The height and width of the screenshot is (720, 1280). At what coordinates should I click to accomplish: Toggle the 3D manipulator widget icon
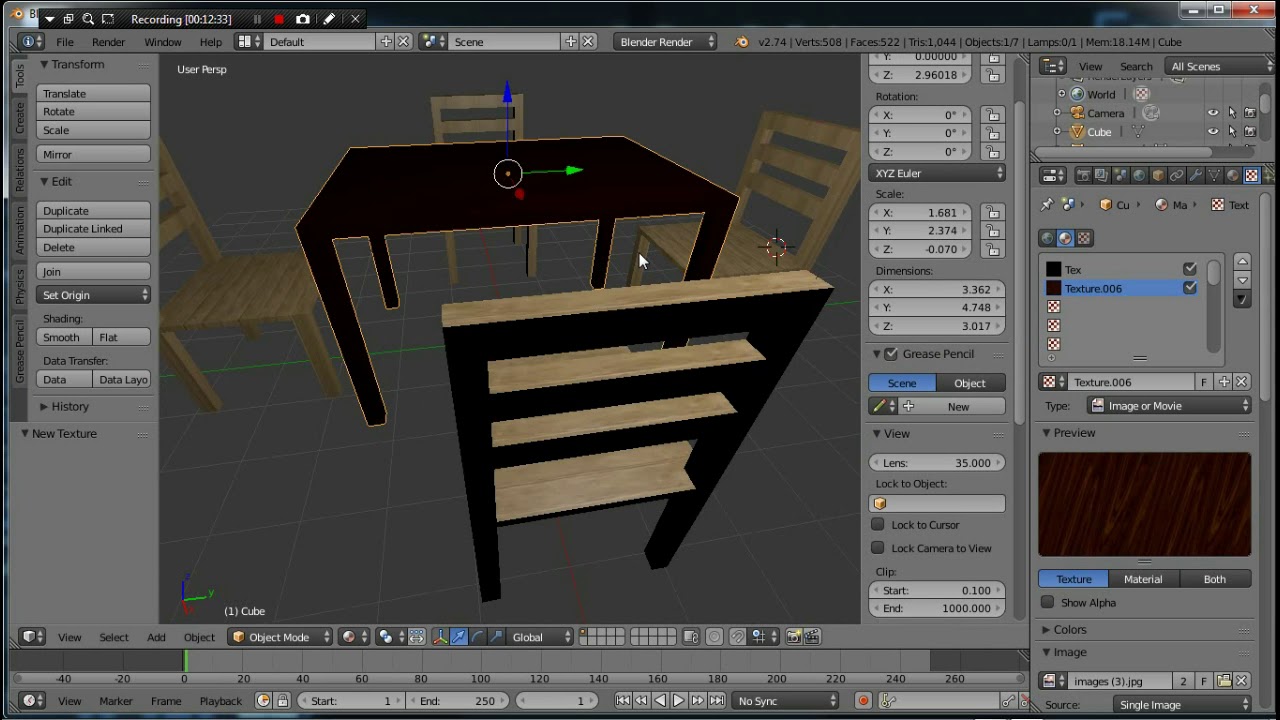440,637
